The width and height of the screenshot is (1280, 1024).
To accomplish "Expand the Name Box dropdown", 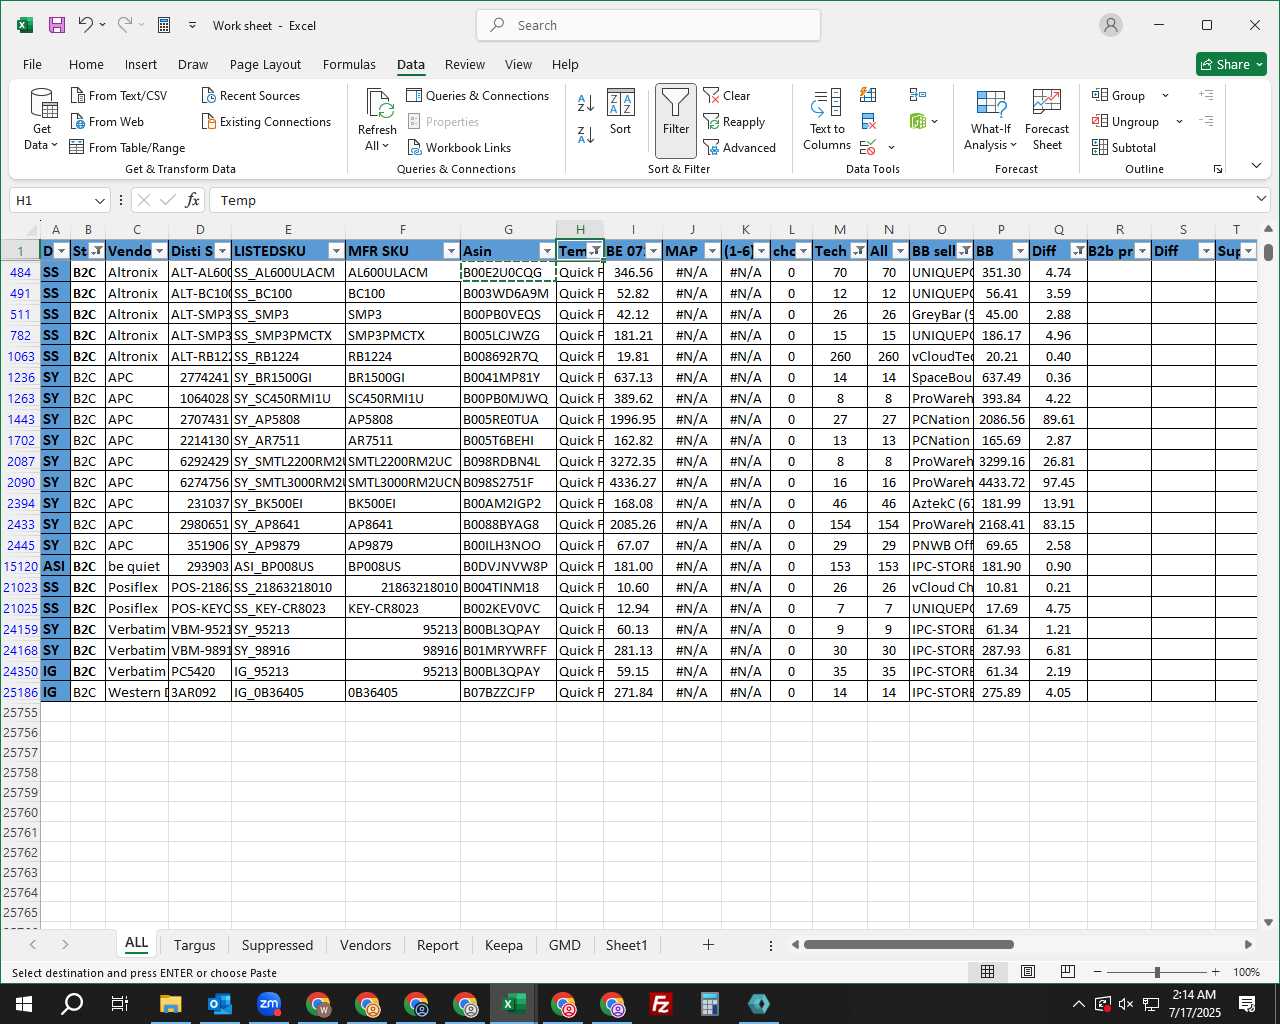I will [x=99, y=201].
